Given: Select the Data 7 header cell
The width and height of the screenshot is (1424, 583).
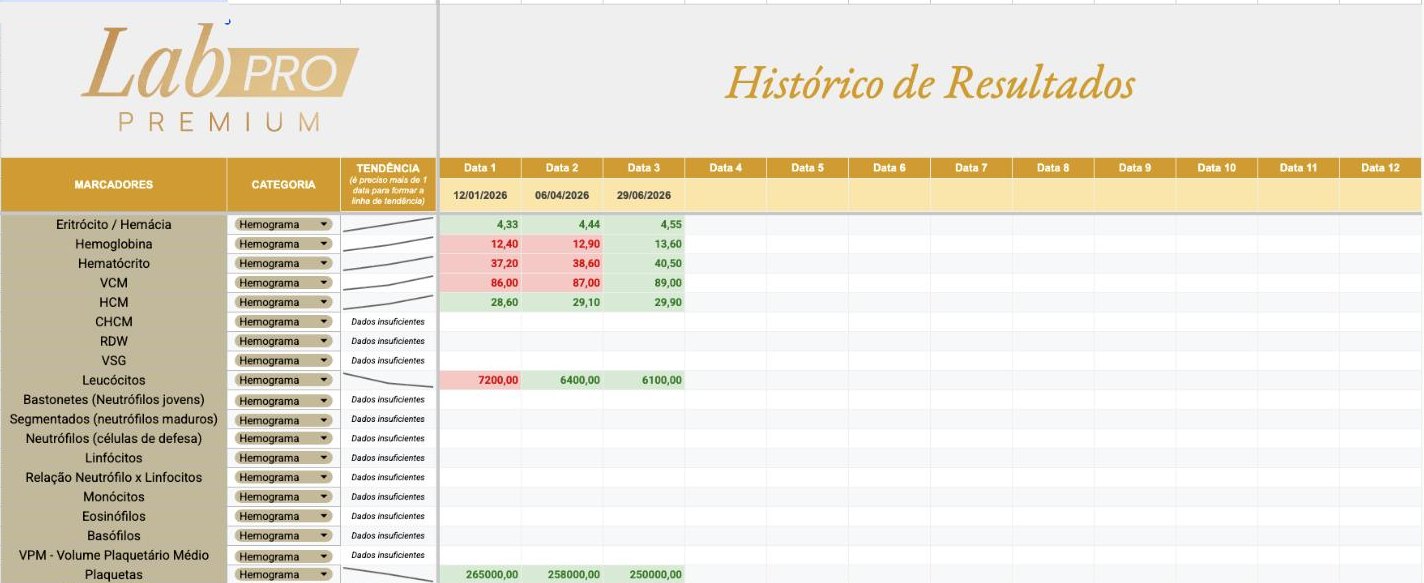Looking at the screenshot, I should [x=972, y=168].
